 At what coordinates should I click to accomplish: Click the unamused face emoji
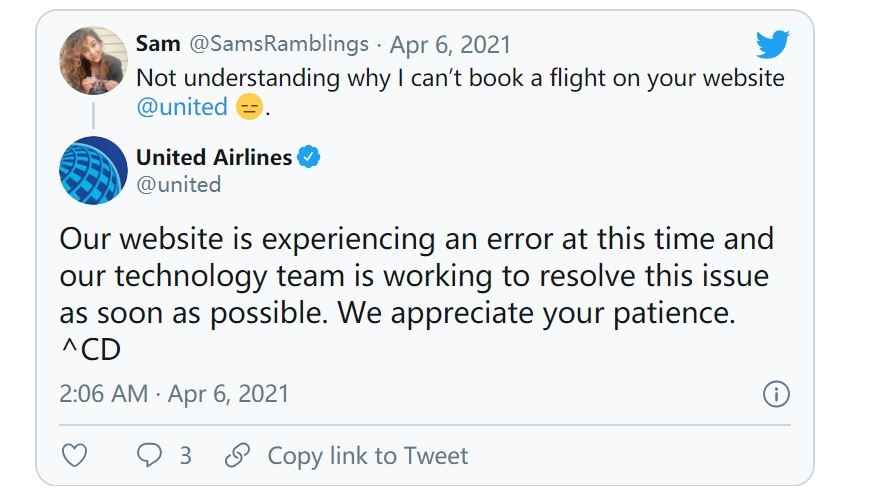pyautogui.click(x=249, y=107)
